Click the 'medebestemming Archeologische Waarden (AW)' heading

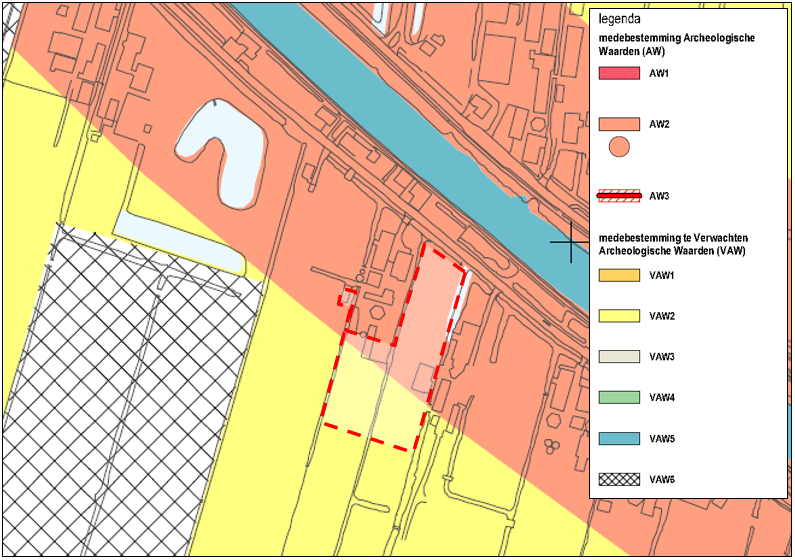(677, 45)
